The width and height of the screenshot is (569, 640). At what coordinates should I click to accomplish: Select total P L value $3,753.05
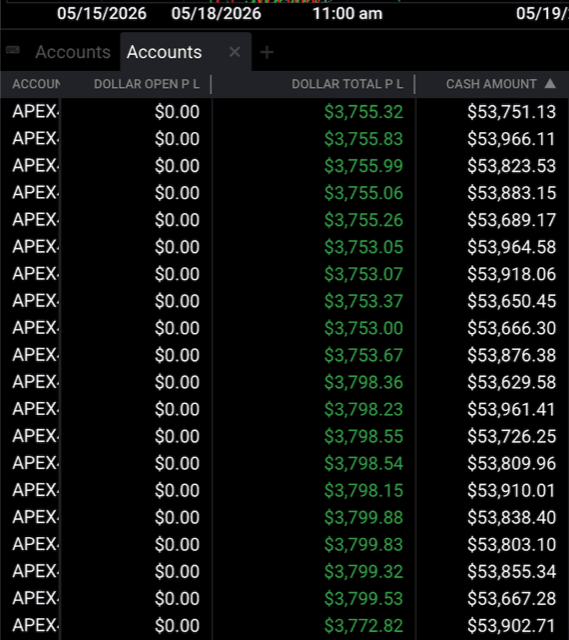363,247
